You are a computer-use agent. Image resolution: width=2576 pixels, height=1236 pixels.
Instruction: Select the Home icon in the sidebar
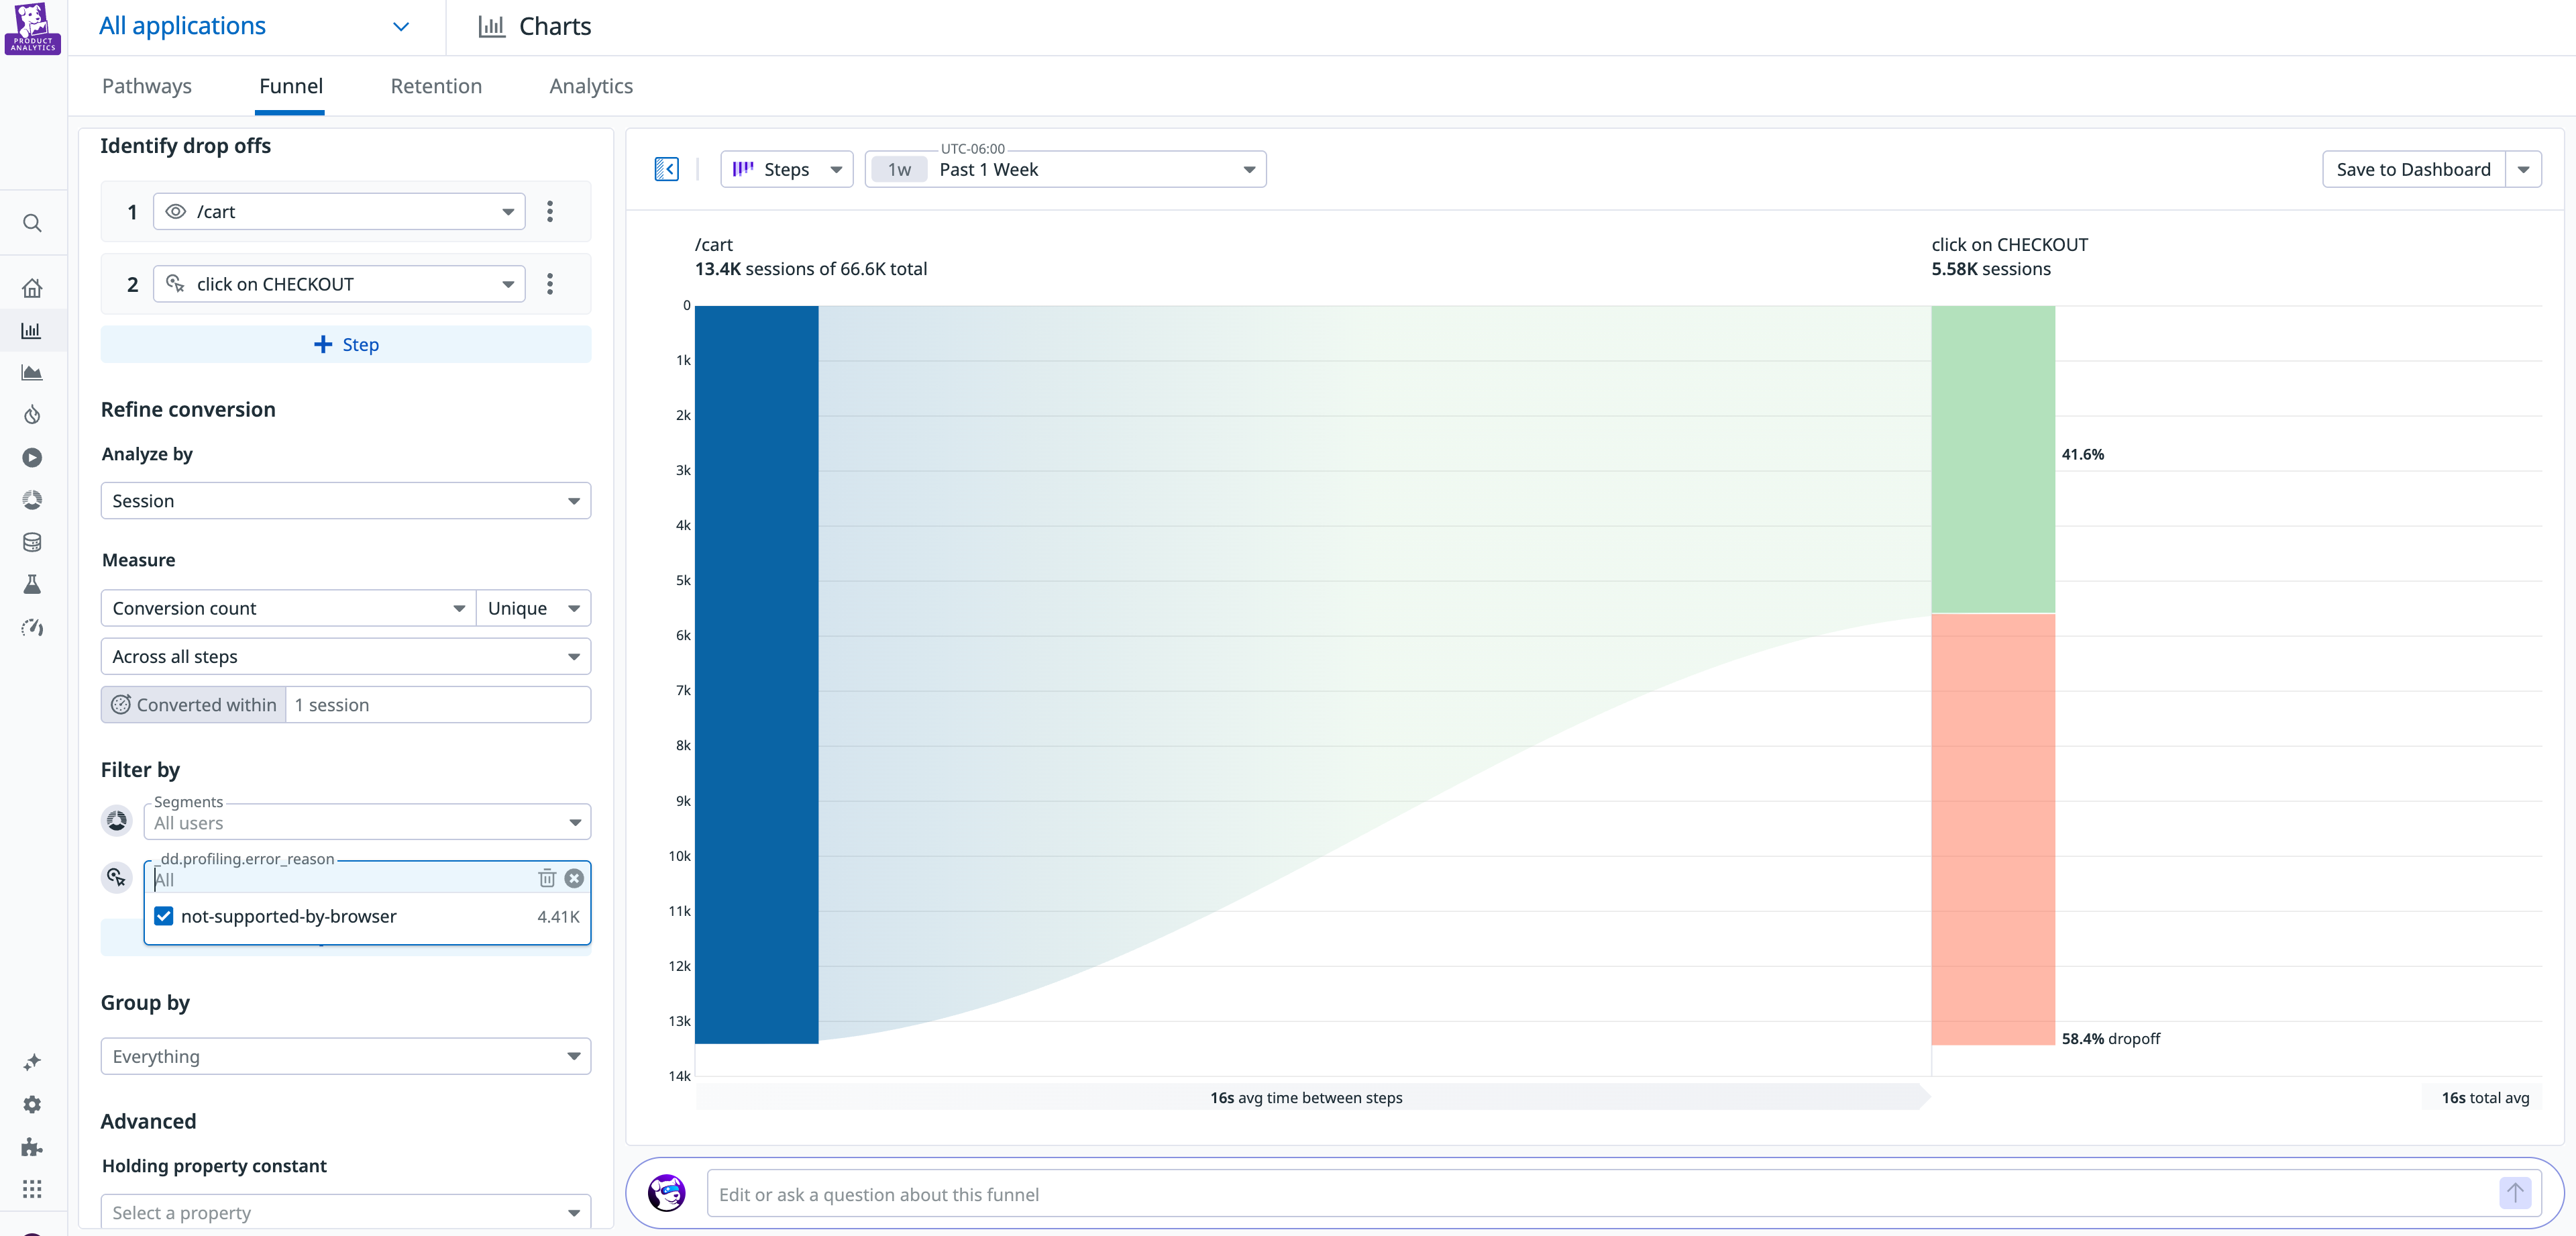[32, 287]
